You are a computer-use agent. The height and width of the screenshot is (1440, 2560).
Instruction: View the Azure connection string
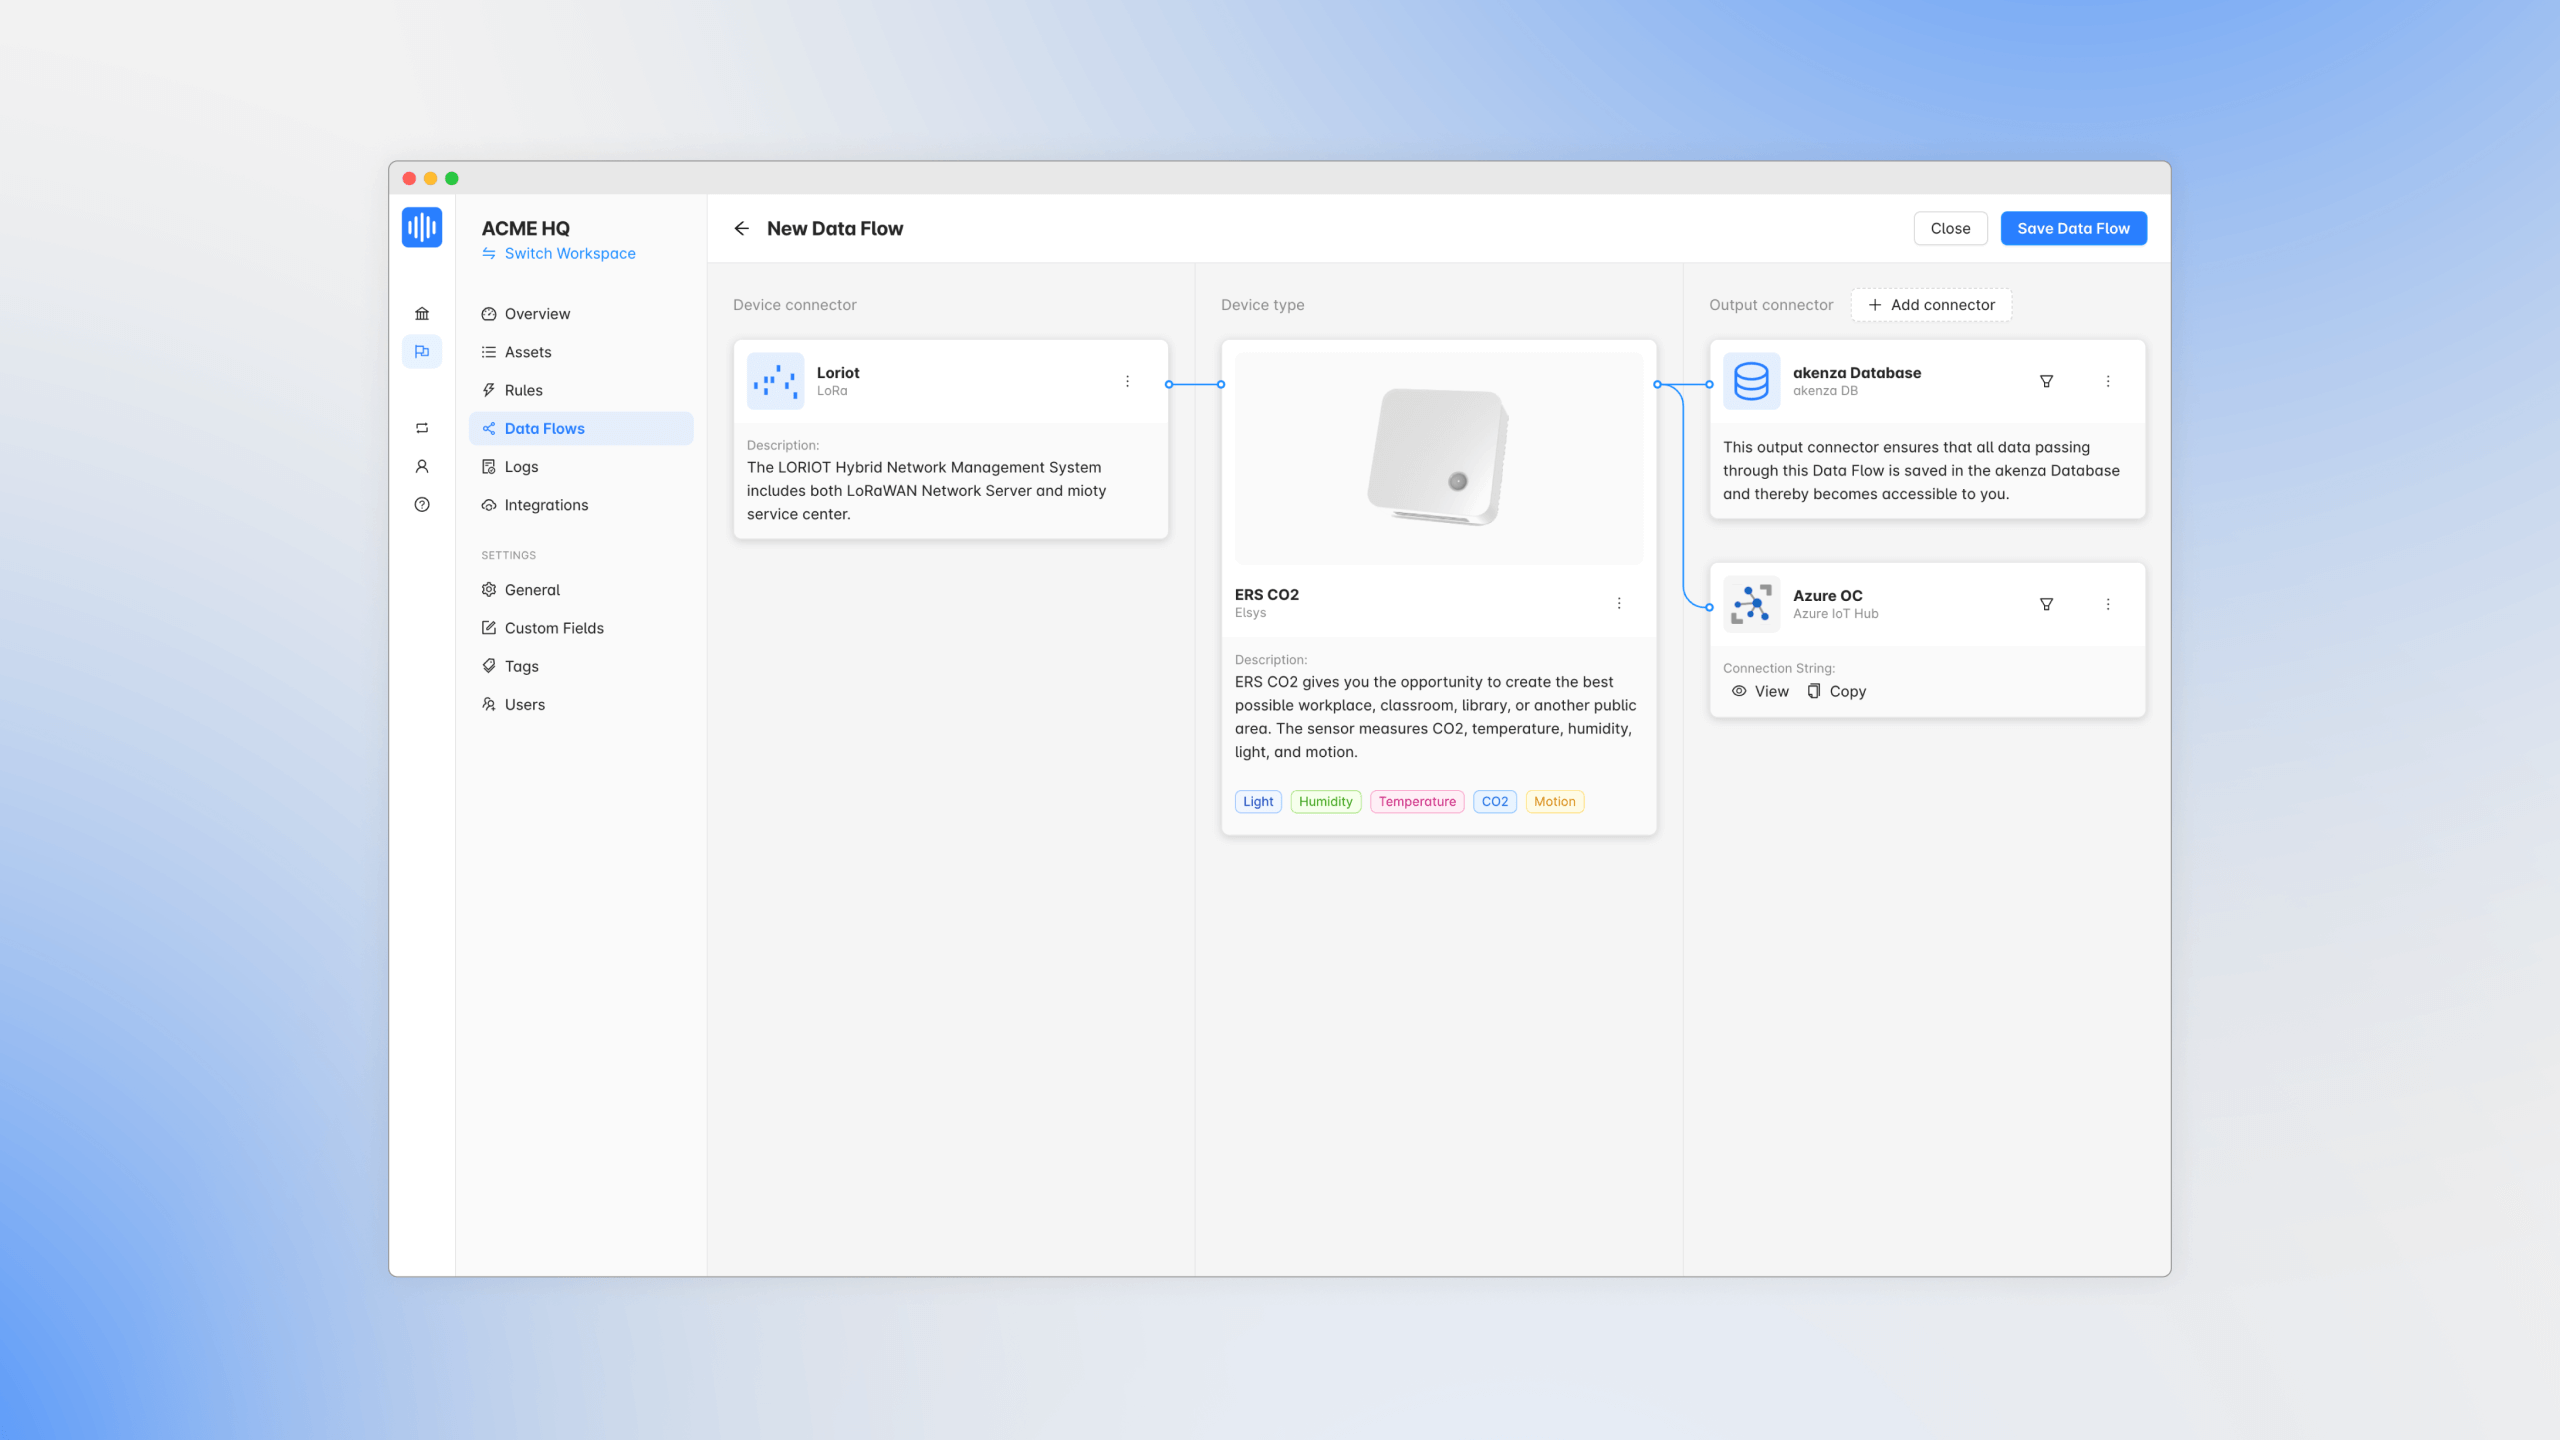[x=1760, y=691]
